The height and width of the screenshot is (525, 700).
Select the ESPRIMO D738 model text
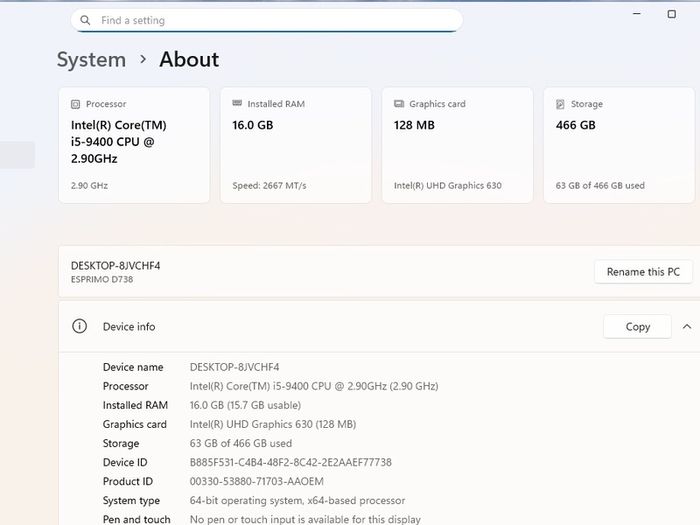(102, 279)
